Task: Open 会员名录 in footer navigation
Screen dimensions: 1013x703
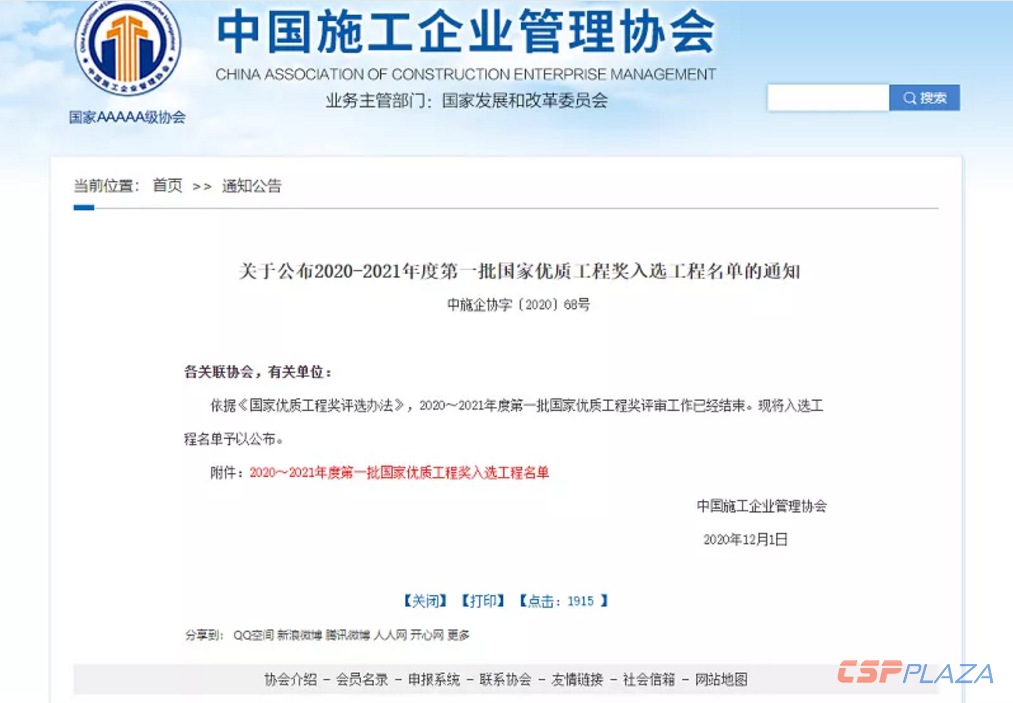Action: coord(362,679)
